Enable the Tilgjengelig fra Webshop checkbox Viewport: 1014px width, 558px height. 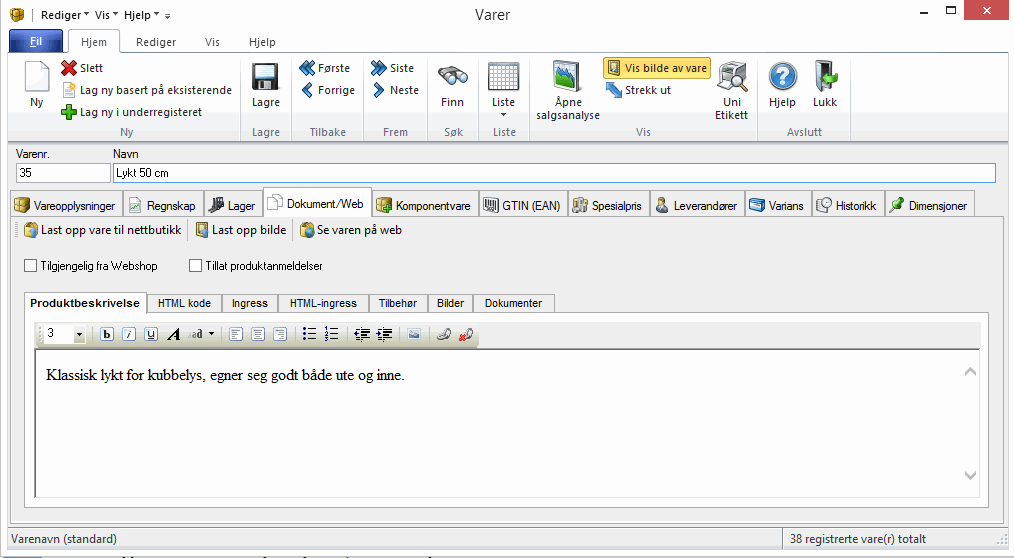(x=30, y=266)
